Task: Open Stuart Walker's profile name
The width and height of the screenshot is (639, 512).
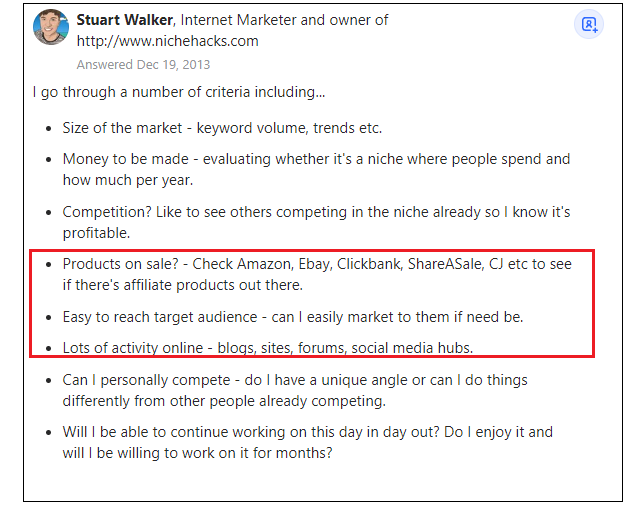Action: click(x=125, y=20)
